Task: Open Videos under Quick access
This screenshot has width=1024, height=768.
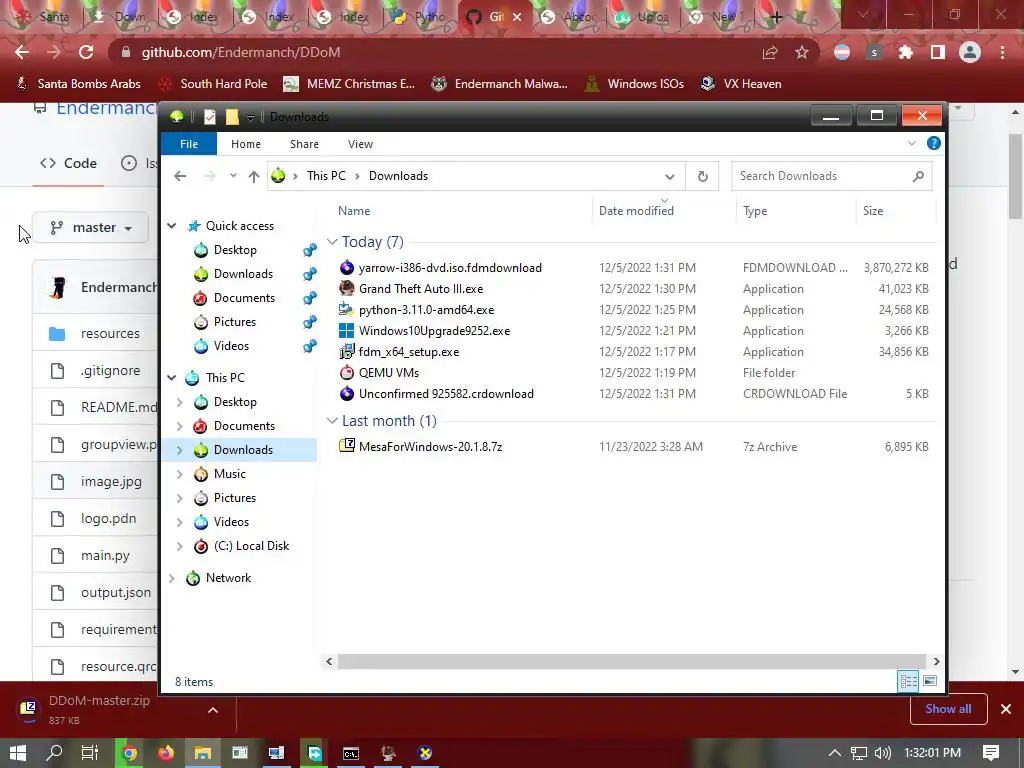Action: click(x=231, y=345)
